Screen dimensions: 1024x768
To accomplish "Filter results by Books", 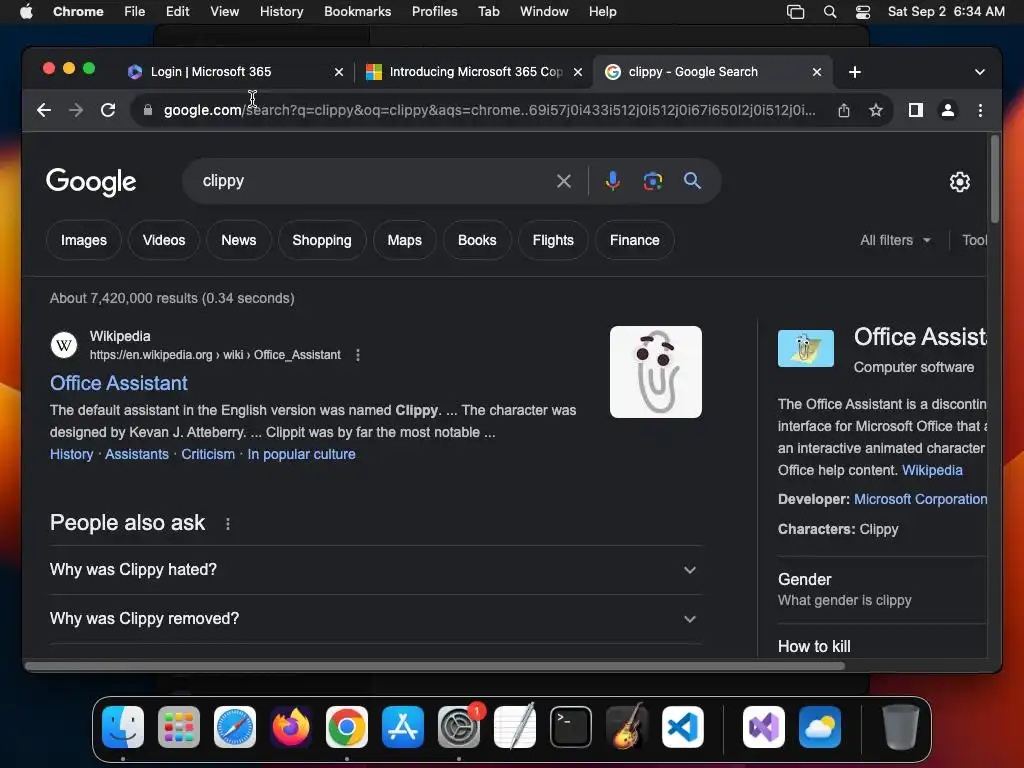I will pos(477,240).
